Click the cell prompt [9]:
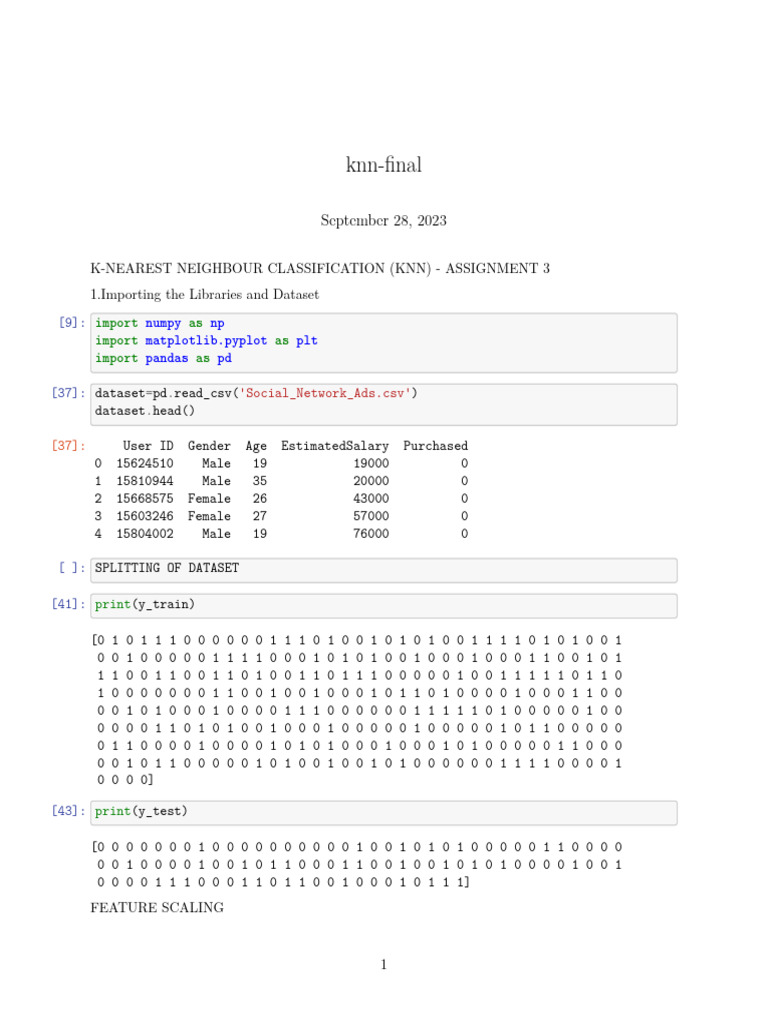Screen dimensions: 768x1024 (72, 323)
